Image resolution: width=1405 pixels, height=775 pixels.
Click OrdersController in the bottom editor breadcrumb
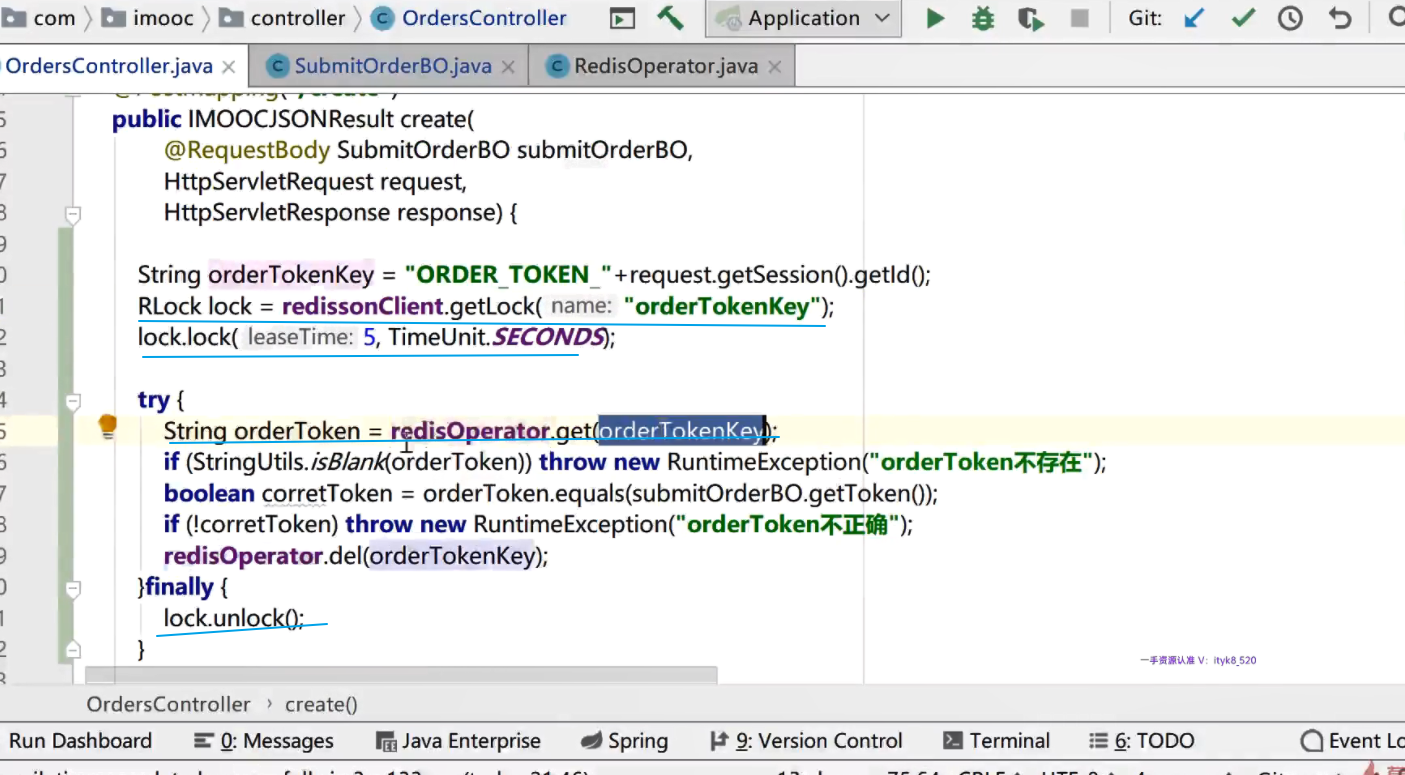[168, 704]
